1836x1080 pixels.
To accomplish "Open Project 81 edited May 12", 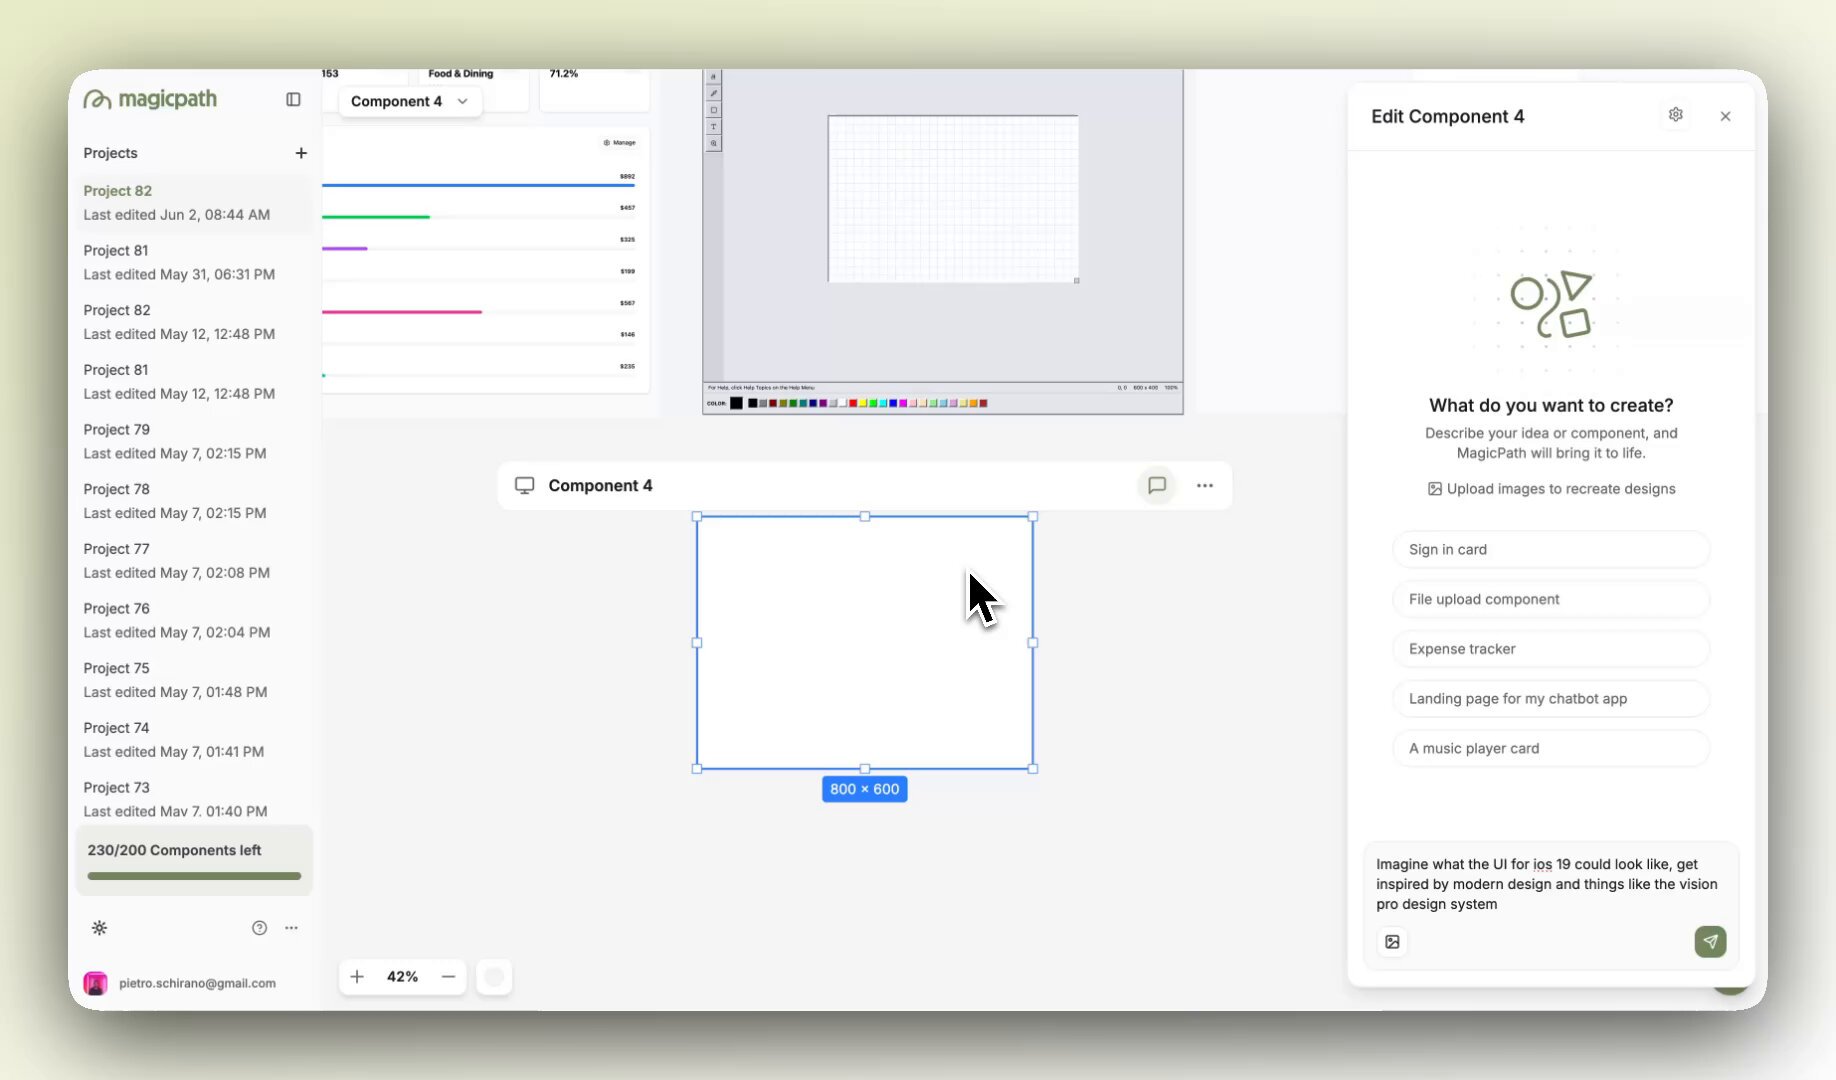I will click(193, 382).
